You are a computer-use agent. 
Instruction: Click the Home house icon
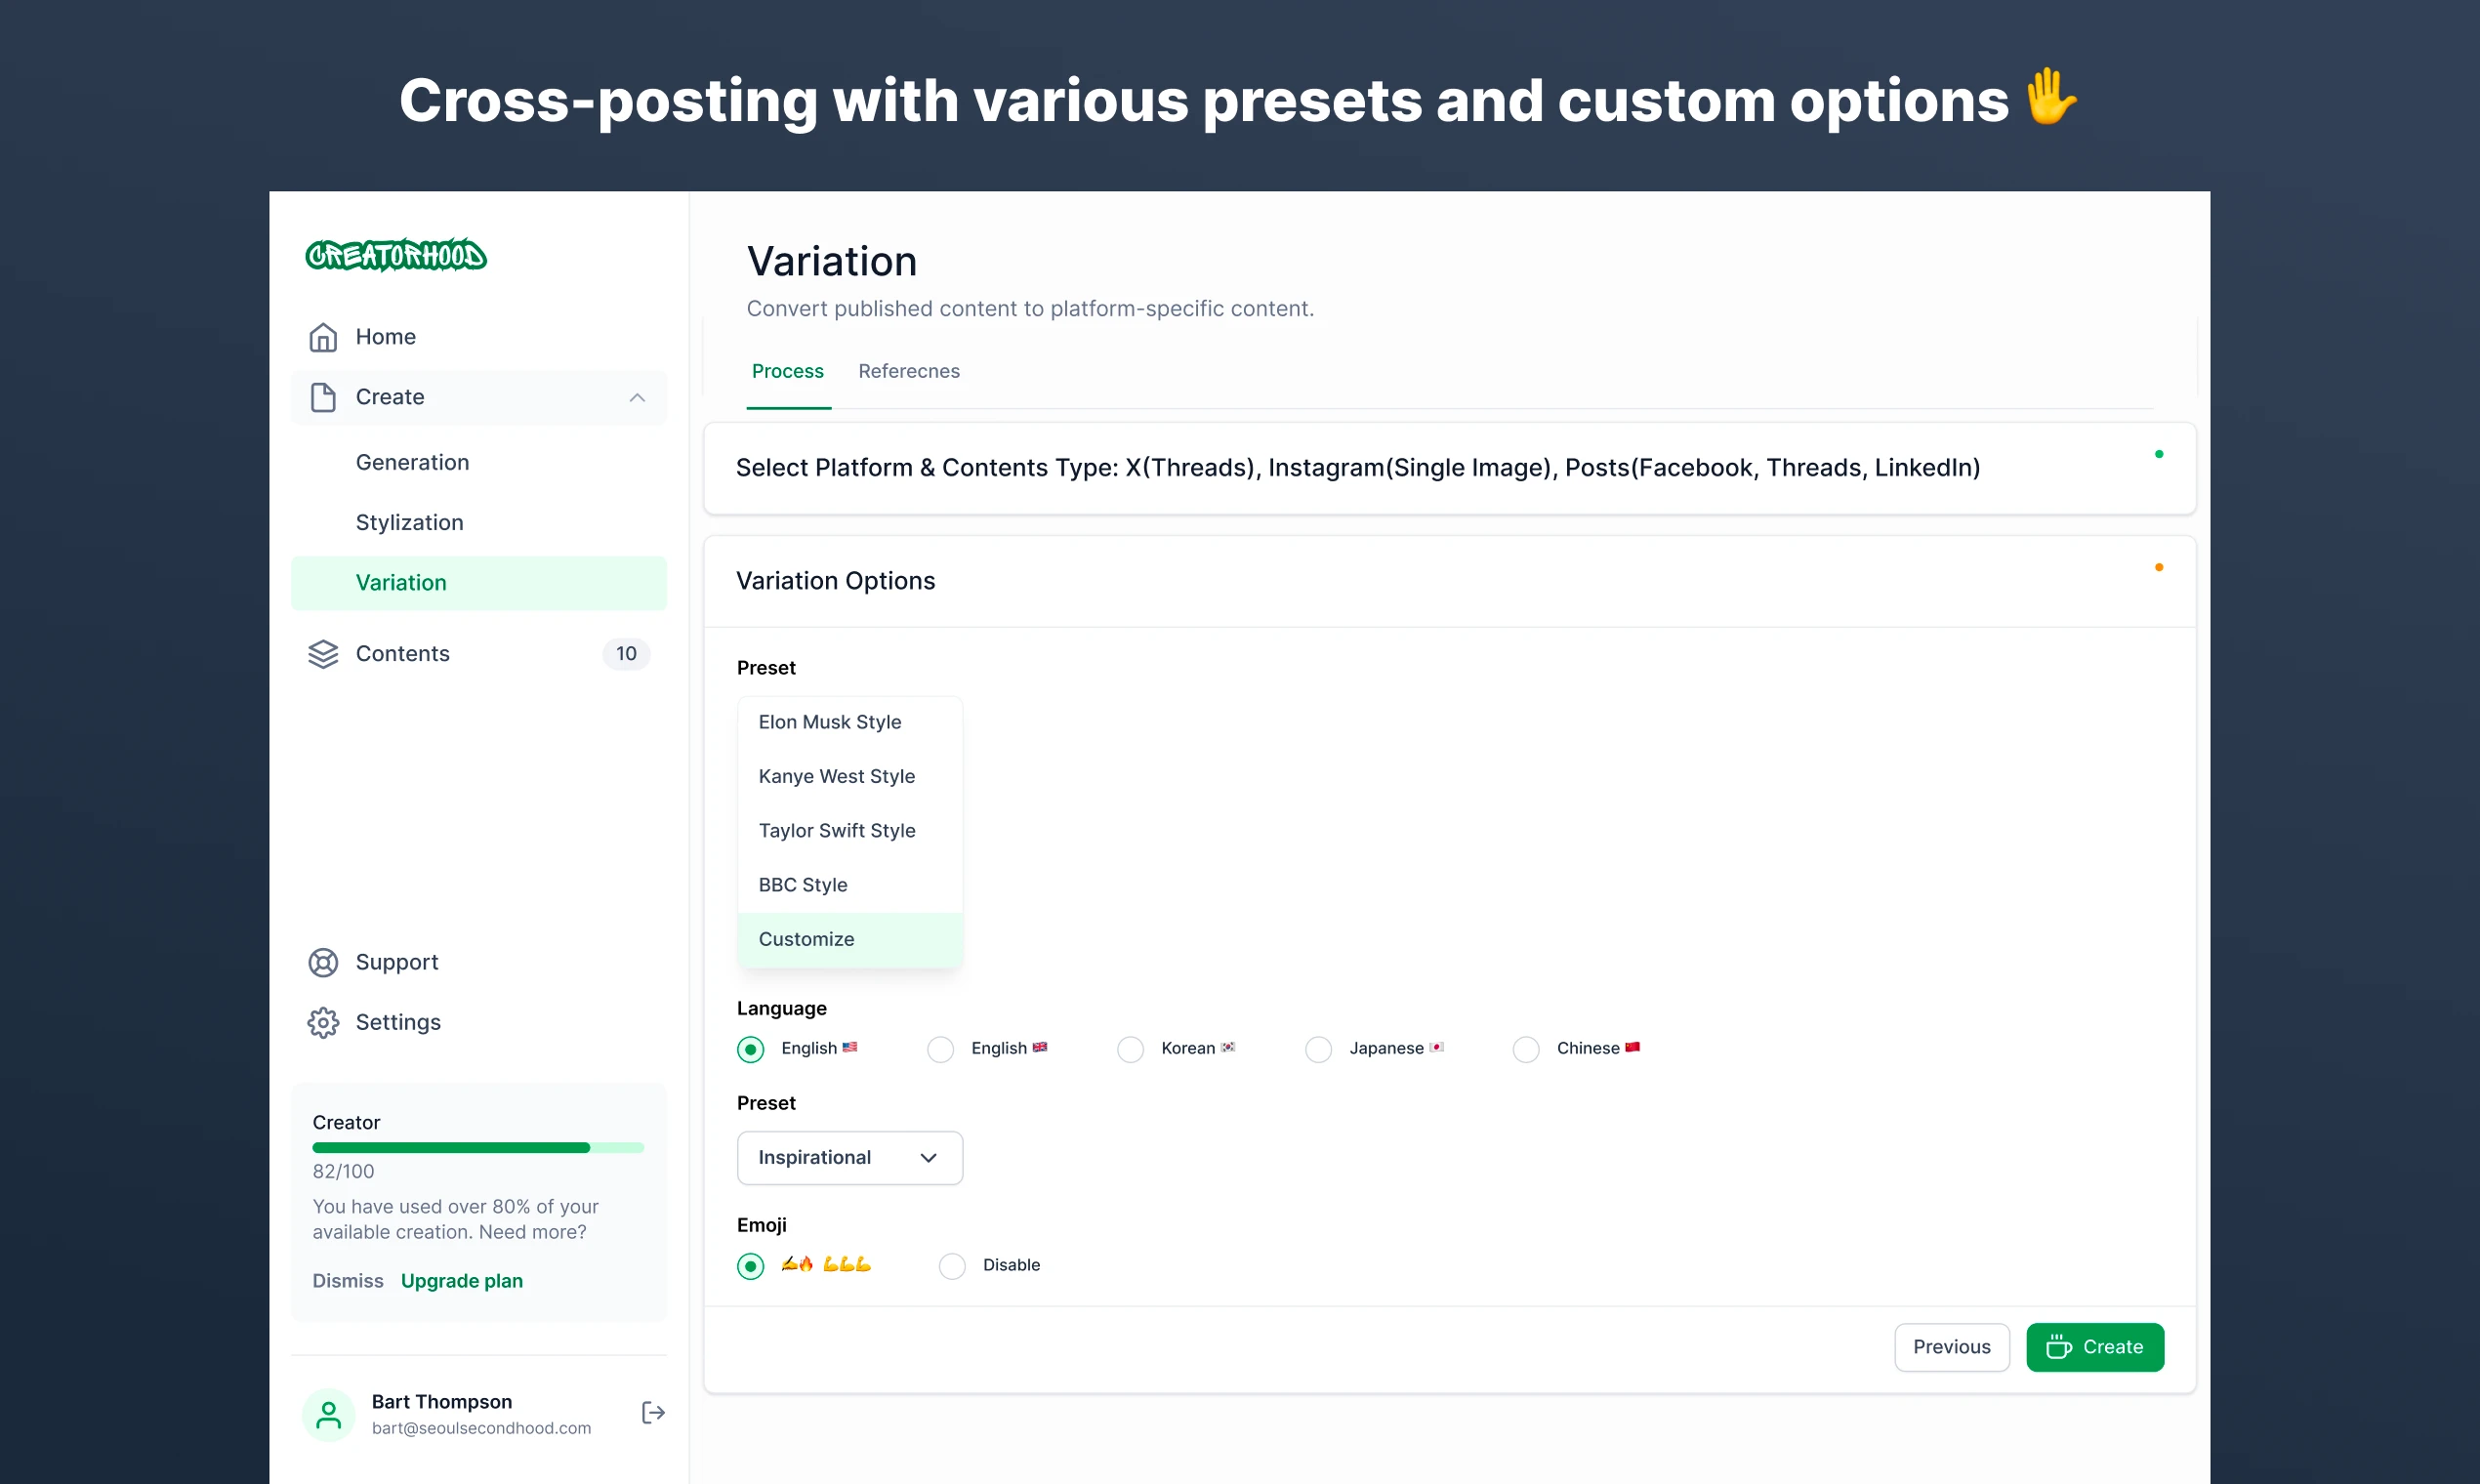pyautogui.click(x=323, y=337)
